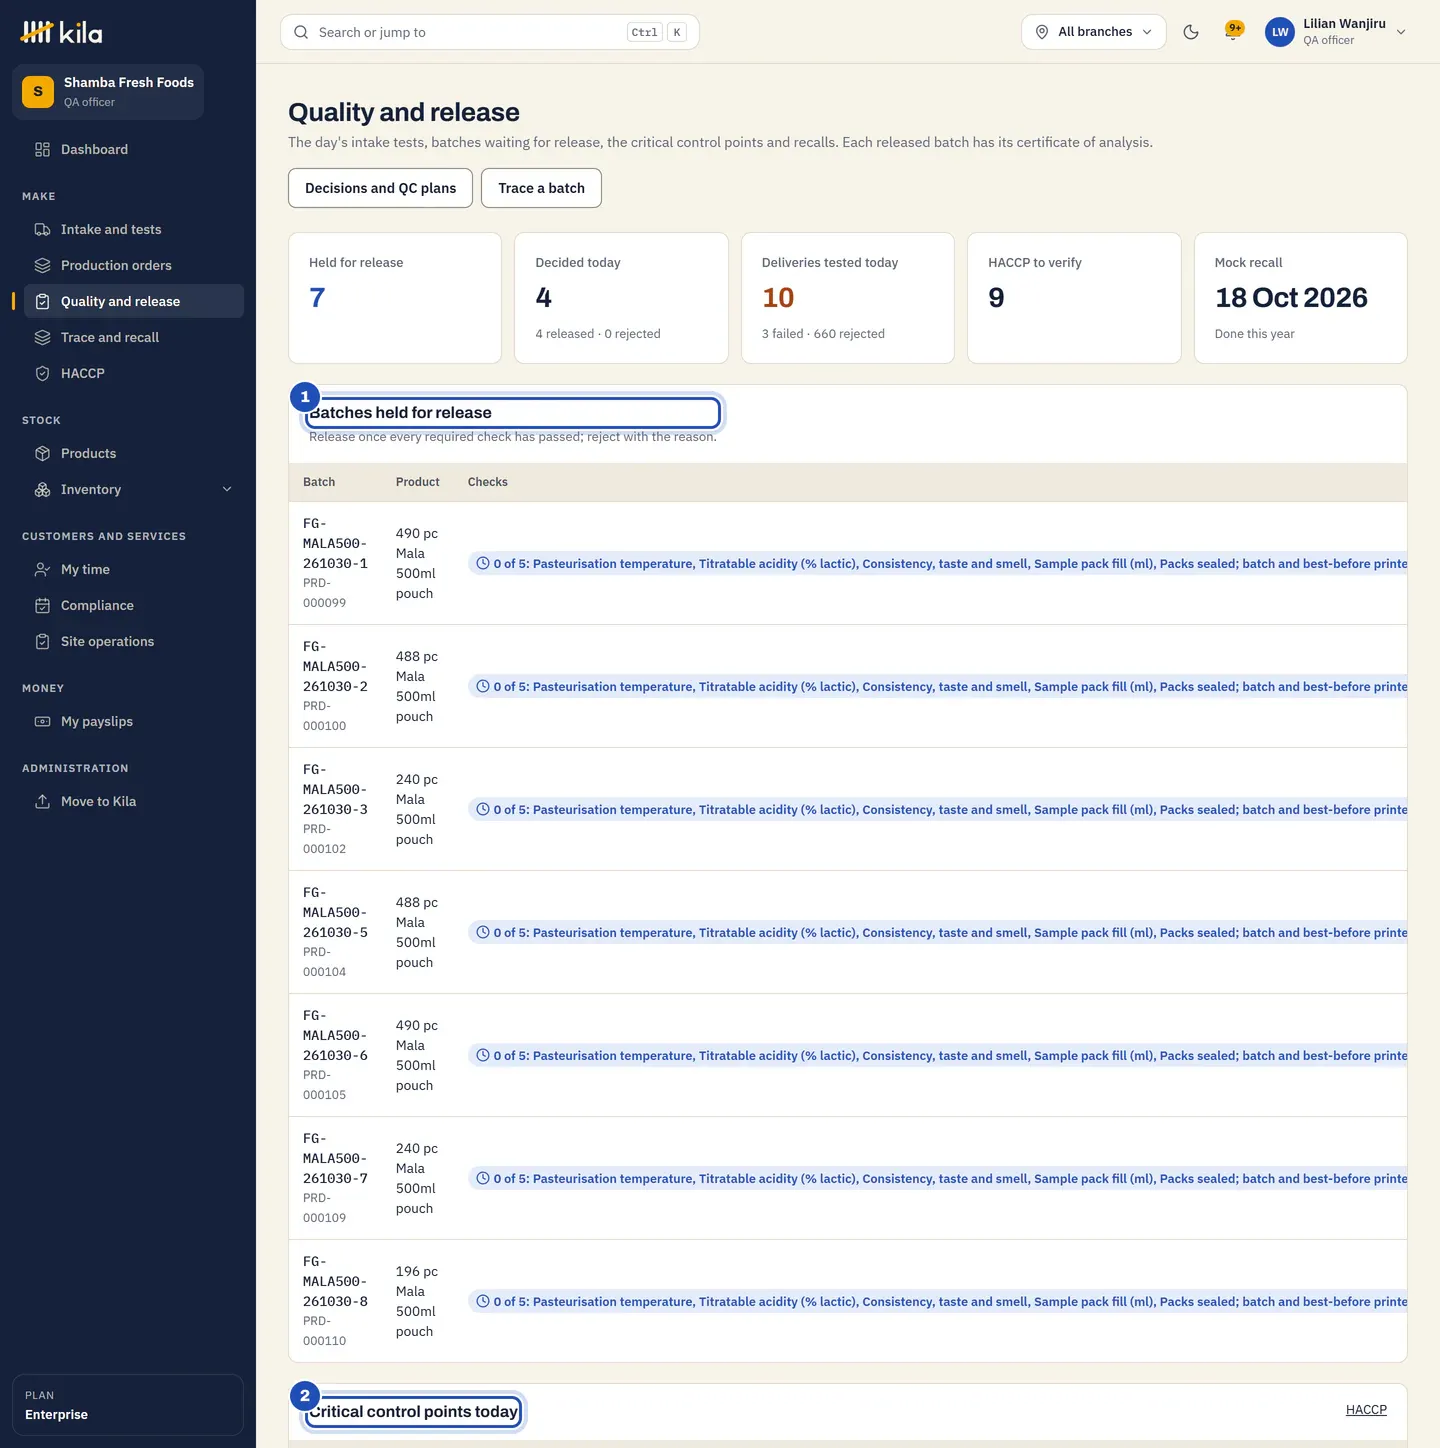Screen dimensions: 1440x1448
Task: Open the Lilian Wanjiru user menu chevron
Action: click(1401, 32)
